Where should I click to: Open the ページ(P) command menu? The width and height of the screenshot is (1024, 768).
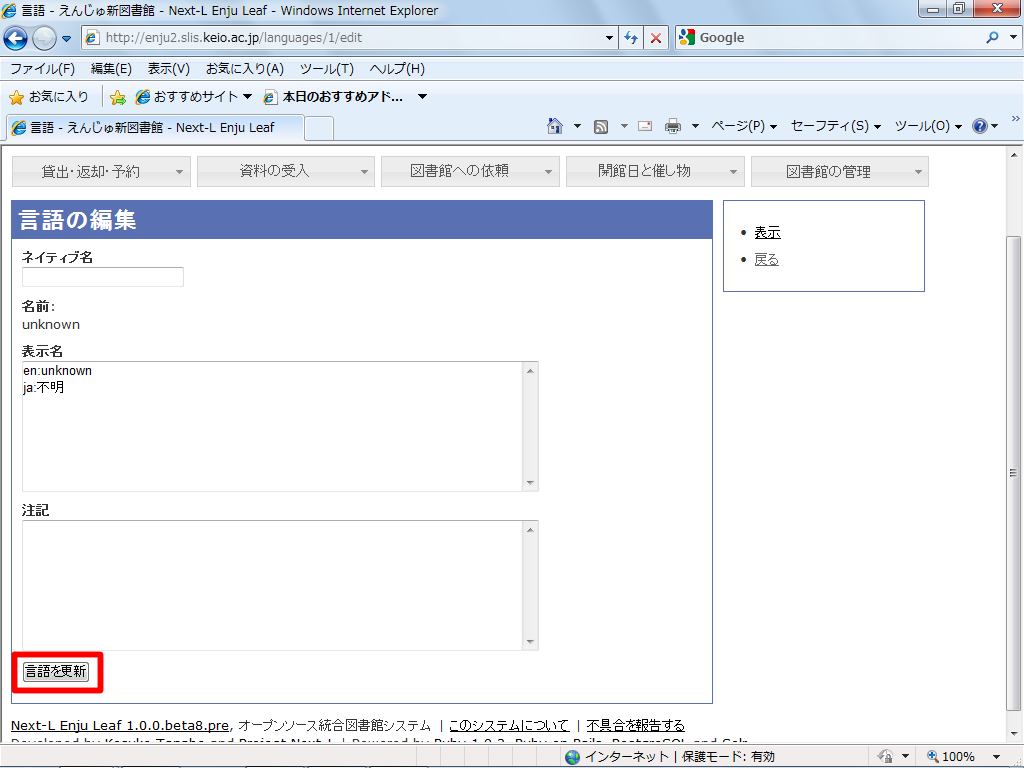(x=744, y=126)
